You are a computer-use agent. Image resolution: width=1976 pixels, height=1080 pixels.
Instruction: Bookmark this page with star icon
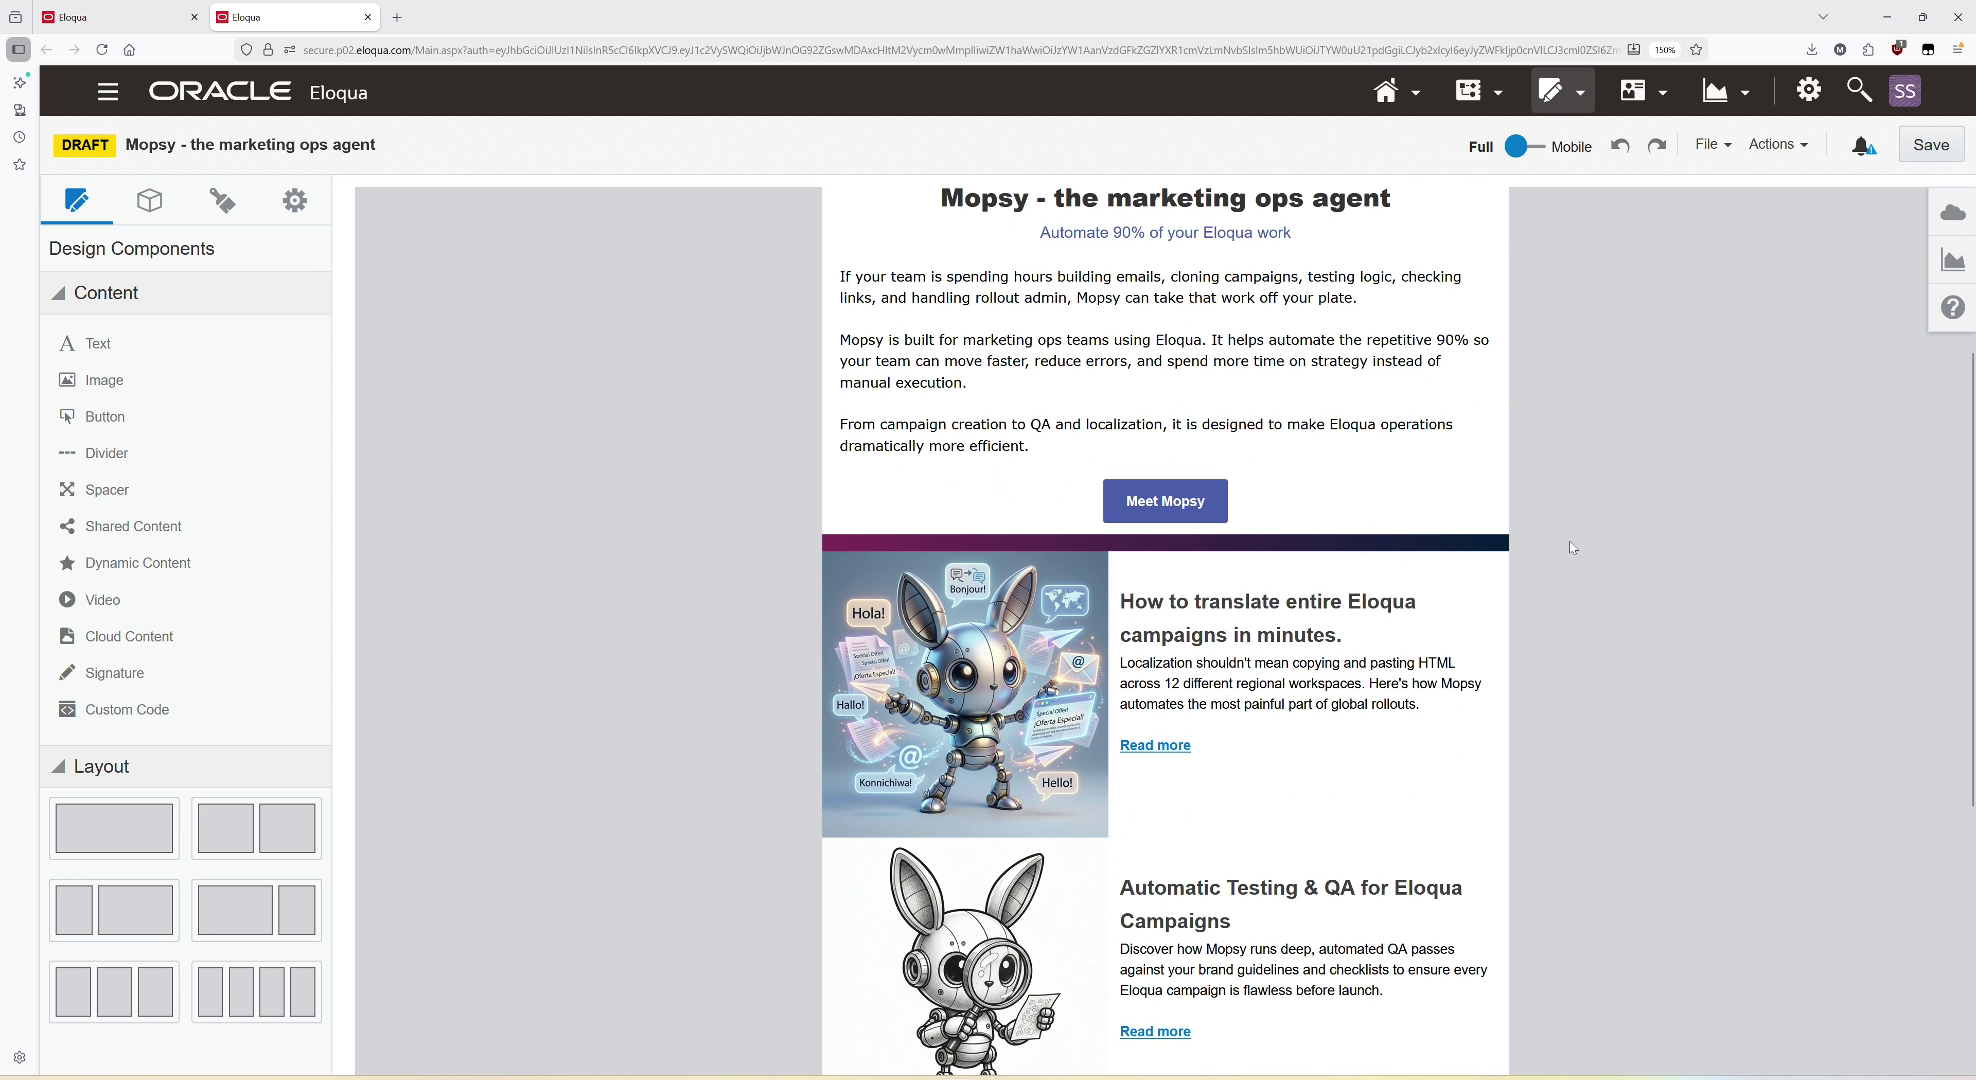(x=1696, y=49)
